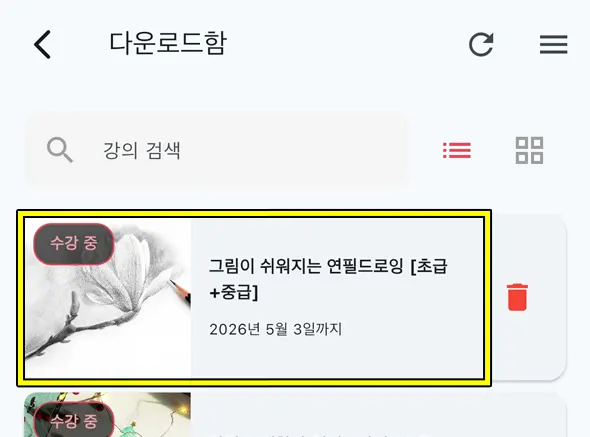Open the hamburger menu
This screenshot has width=590, height=437.
554,44
